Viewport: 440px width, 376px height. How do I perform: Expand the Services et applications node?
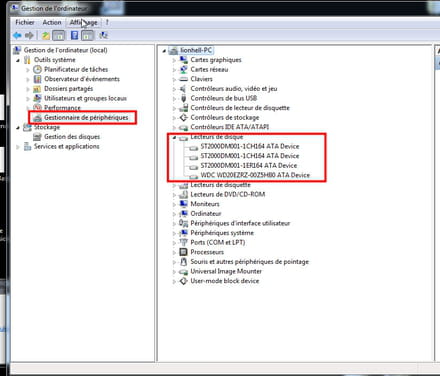click(18, 147)
